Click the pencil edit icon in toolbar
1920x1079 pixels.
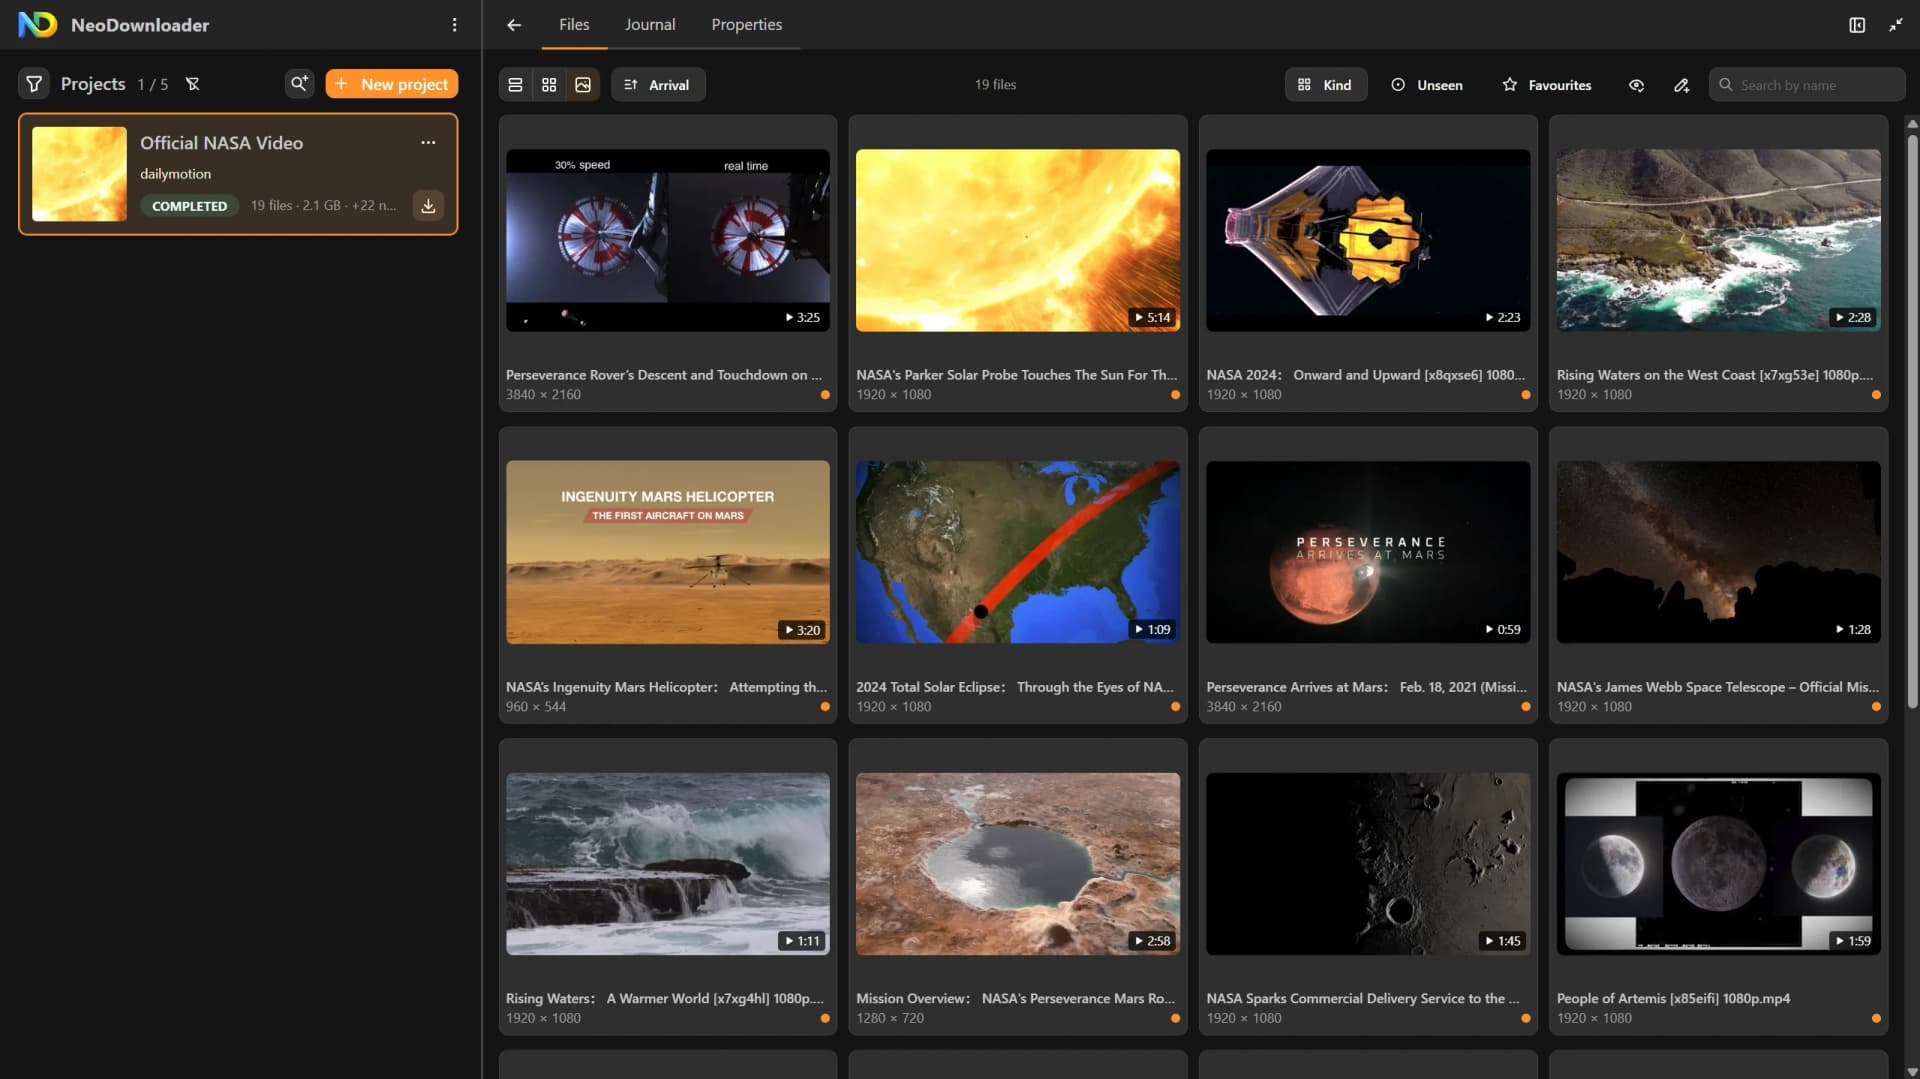point(1681,85)
